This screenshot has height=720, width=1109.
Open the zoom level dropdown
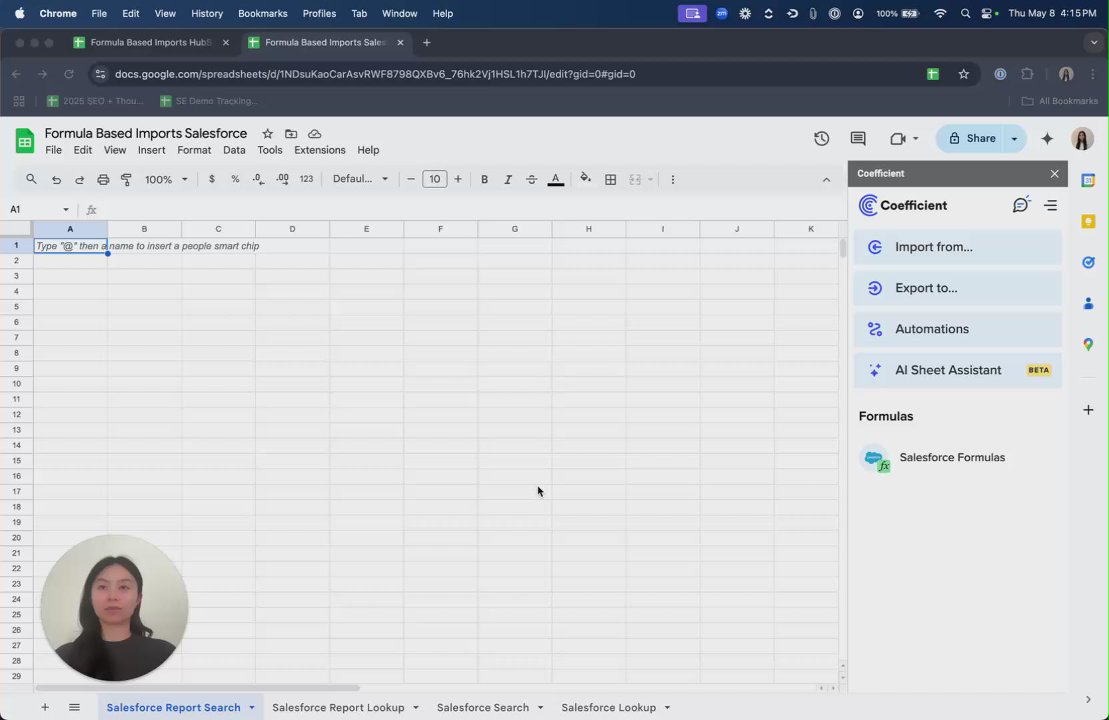166,180
